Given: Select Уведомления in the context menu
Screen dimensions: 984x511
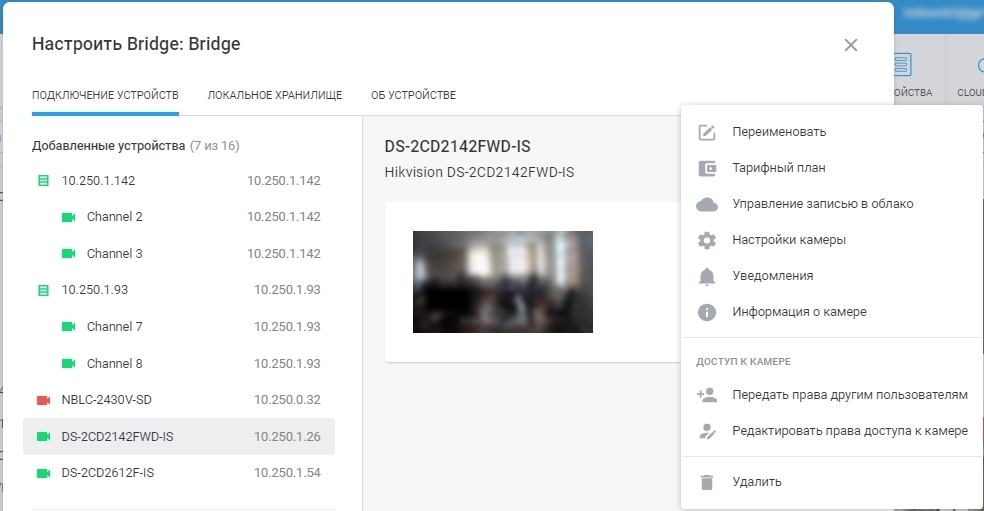Looking at the screenshot, I should (832, 276).
